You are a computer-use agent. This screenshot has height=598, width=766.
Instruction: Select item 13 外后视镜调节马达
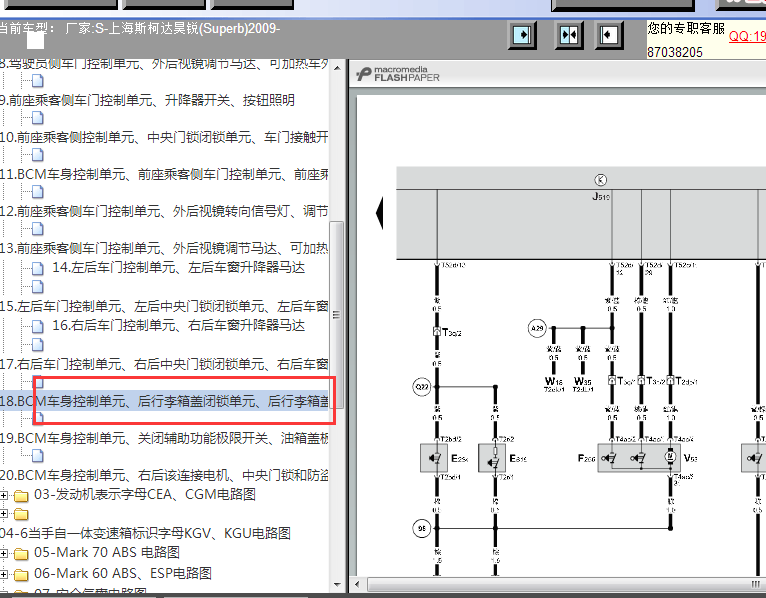(164, 248)
